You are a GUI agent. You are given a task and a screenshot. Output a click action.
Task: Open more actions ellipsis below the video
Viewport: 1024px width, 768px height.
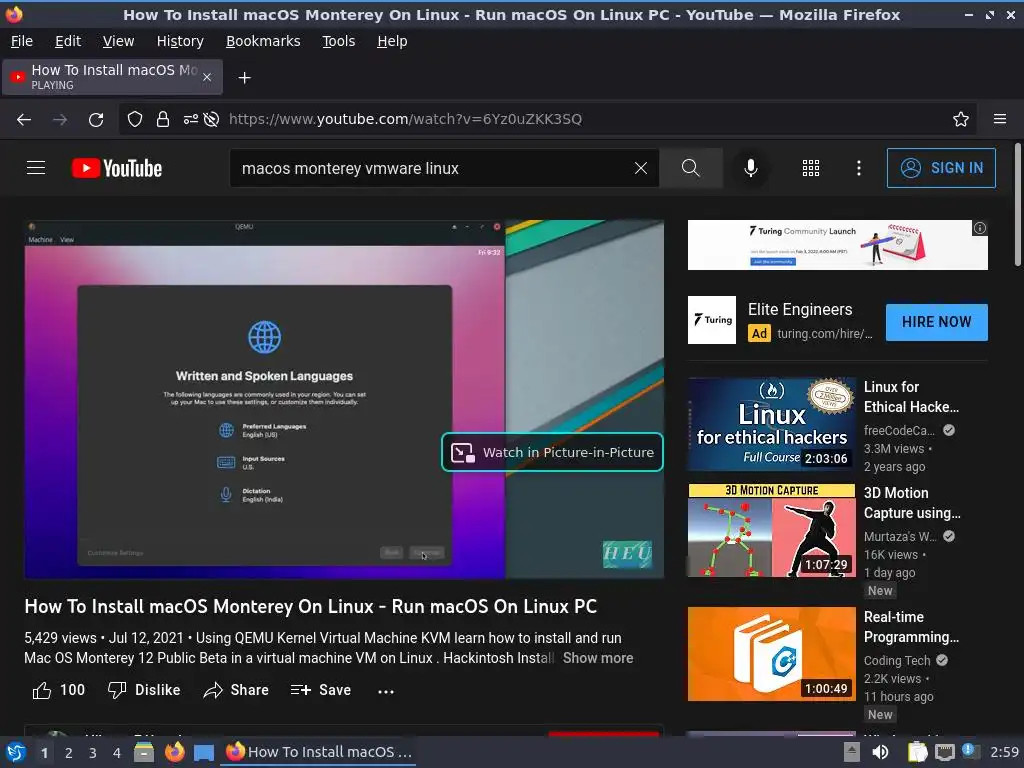coord(386,692)
